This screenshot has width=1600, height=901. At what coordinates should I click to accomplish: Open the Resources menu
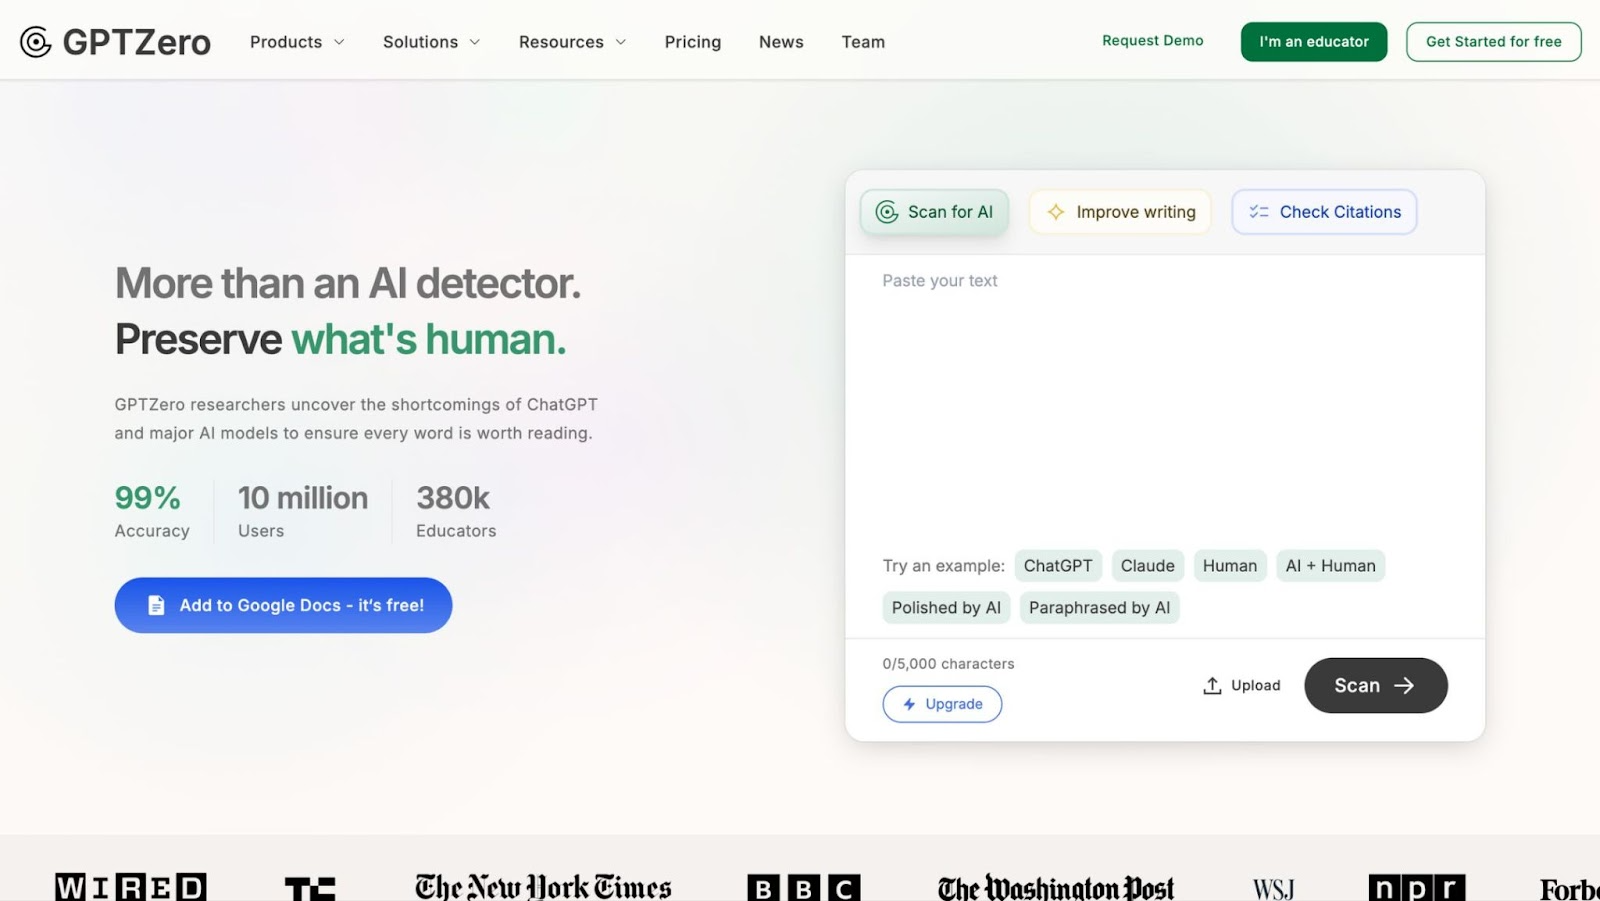(x=573, y=42)
